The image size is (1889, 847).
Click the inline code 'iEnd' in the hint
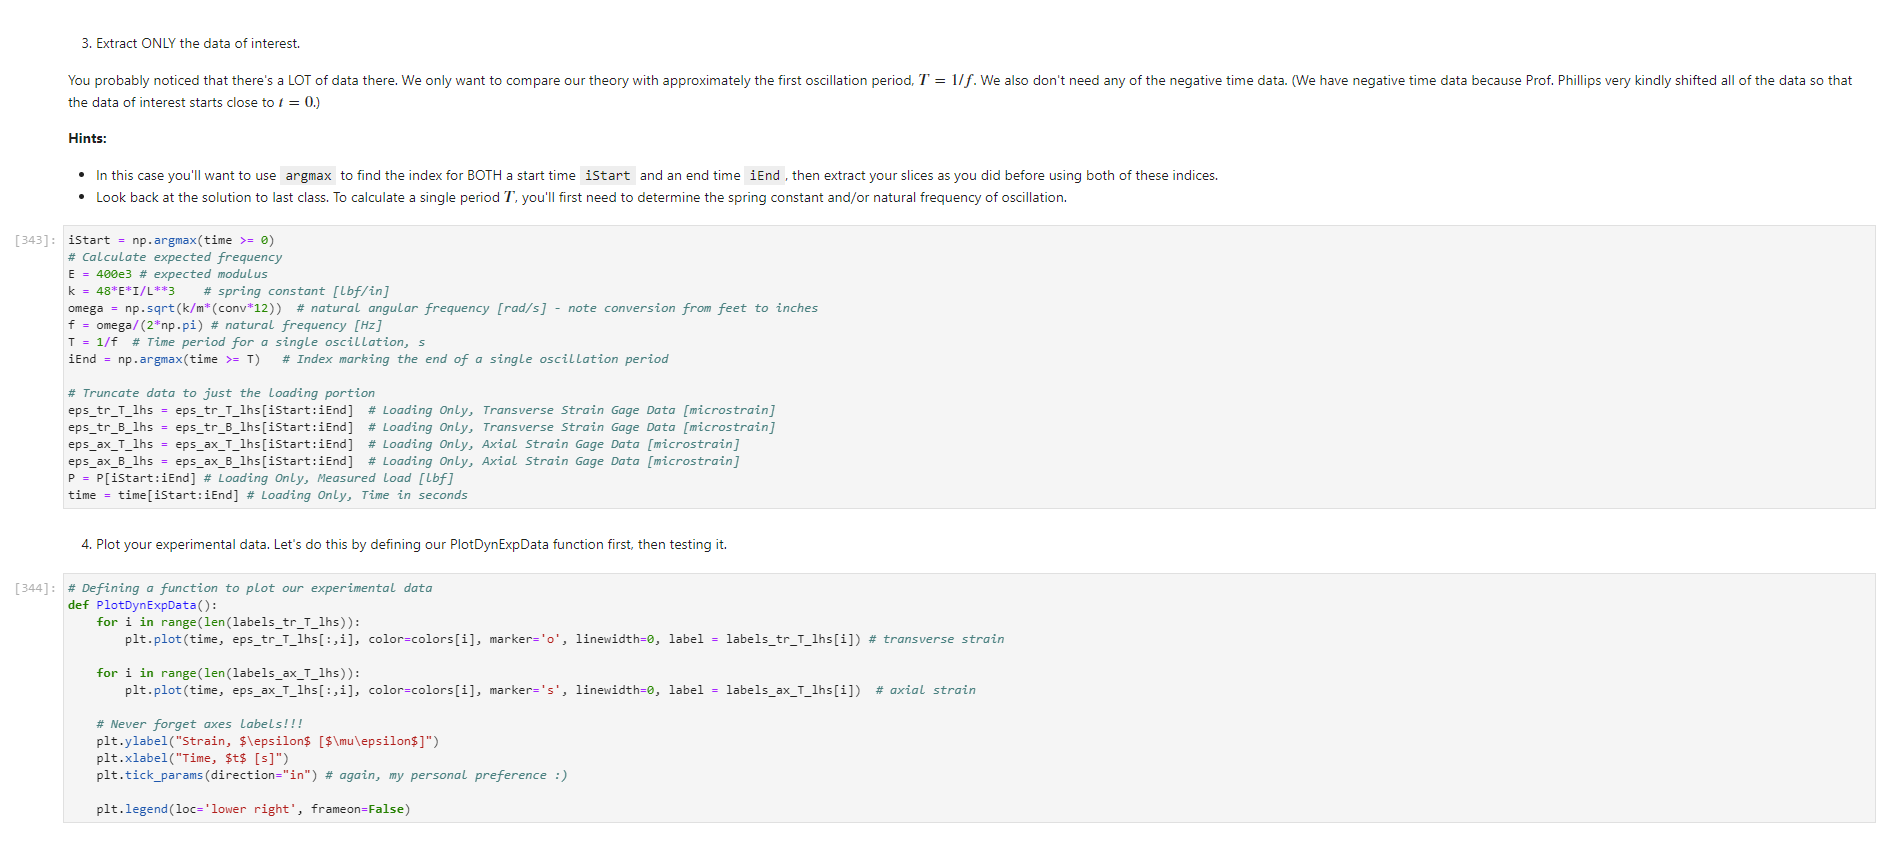coord(765,175)
